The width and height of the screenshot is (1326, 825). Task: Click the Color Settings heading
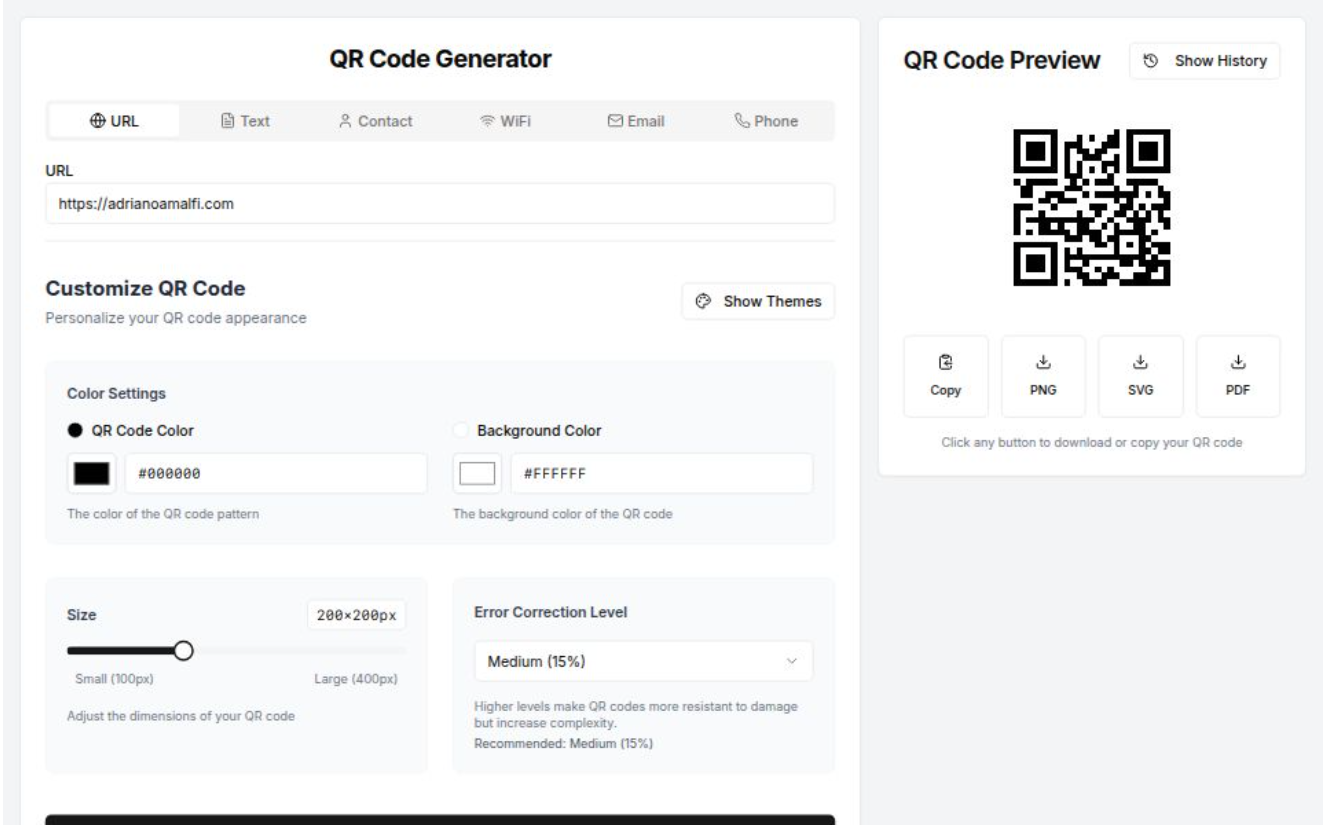116,392
